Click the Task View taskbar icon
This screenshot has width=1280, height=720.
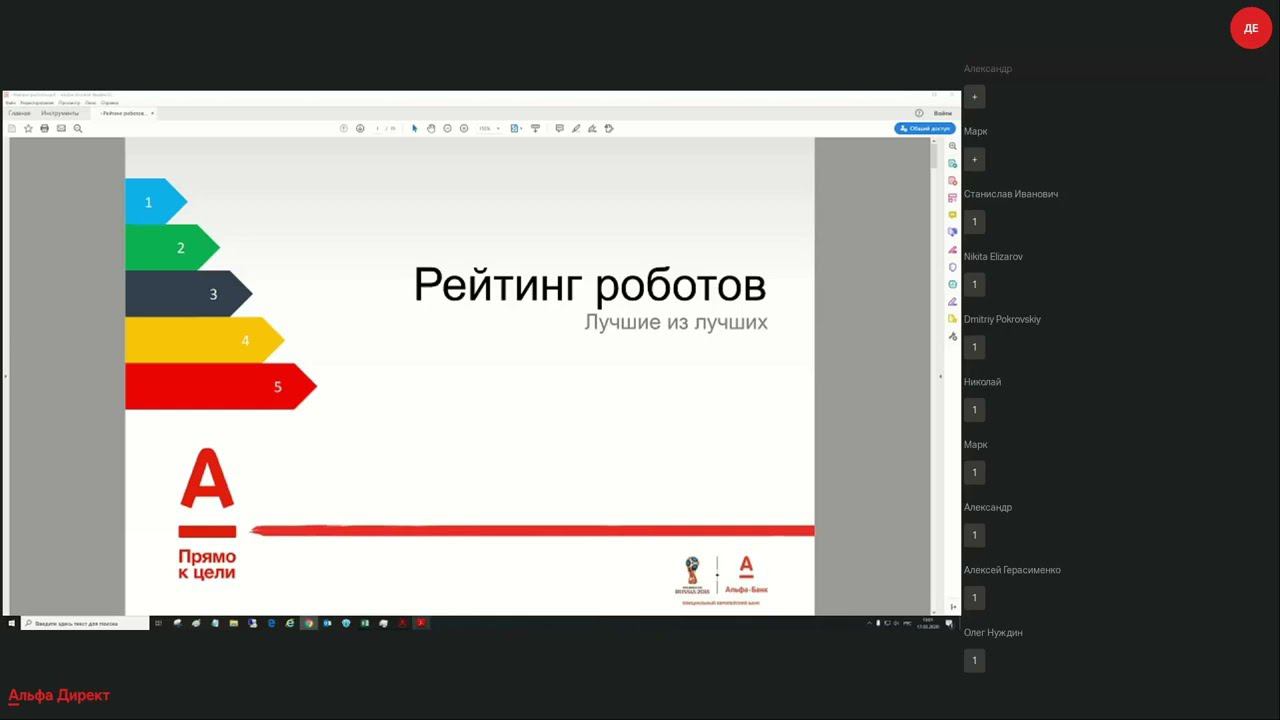click(x=158, y=623)
